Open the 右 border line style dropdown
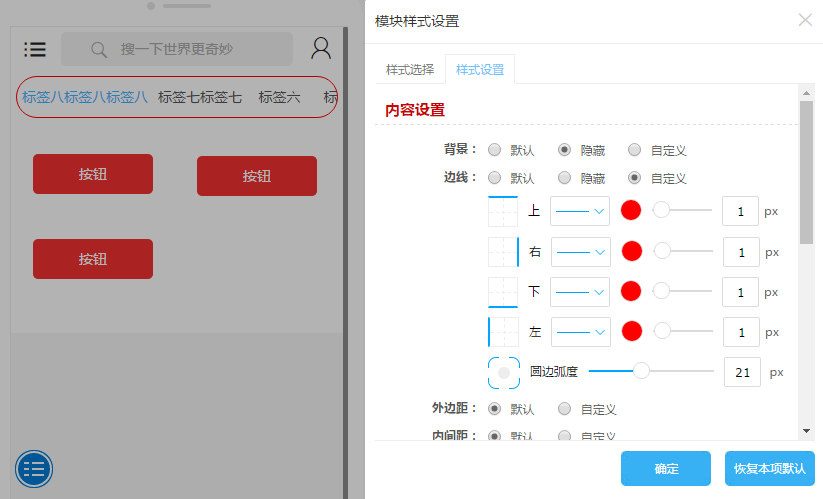823x499 pixels. [x=581, y=252]
